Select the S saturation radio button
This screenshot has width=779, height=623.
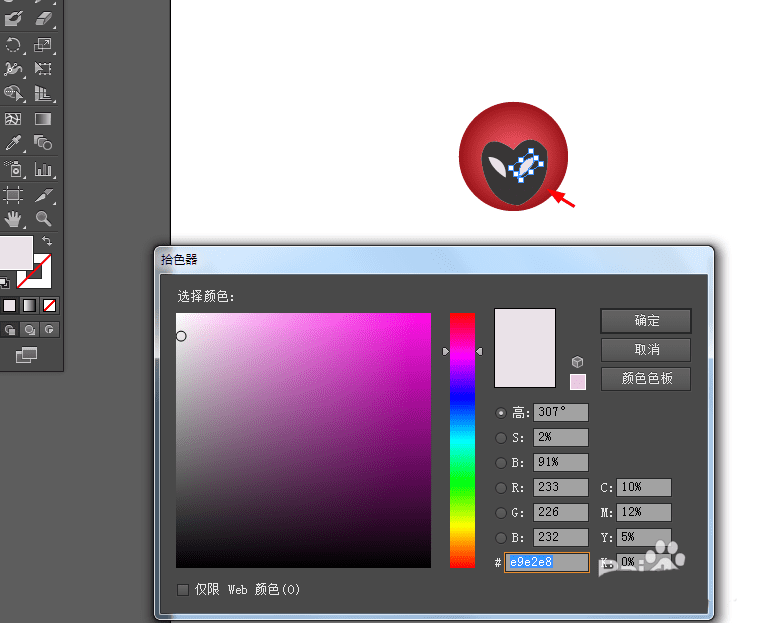tap(501, 438)
